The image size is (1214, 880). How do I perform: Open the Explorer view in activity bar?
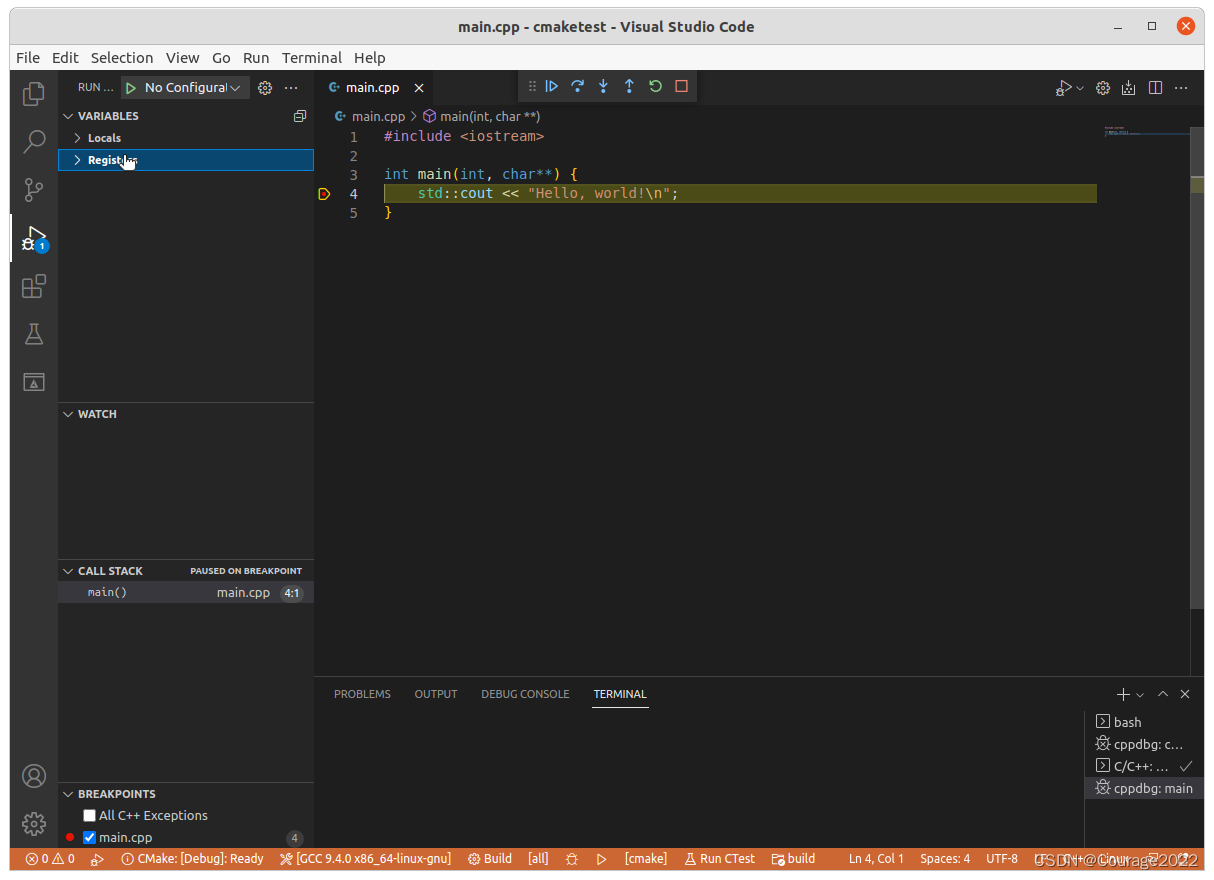pos(34,94)
